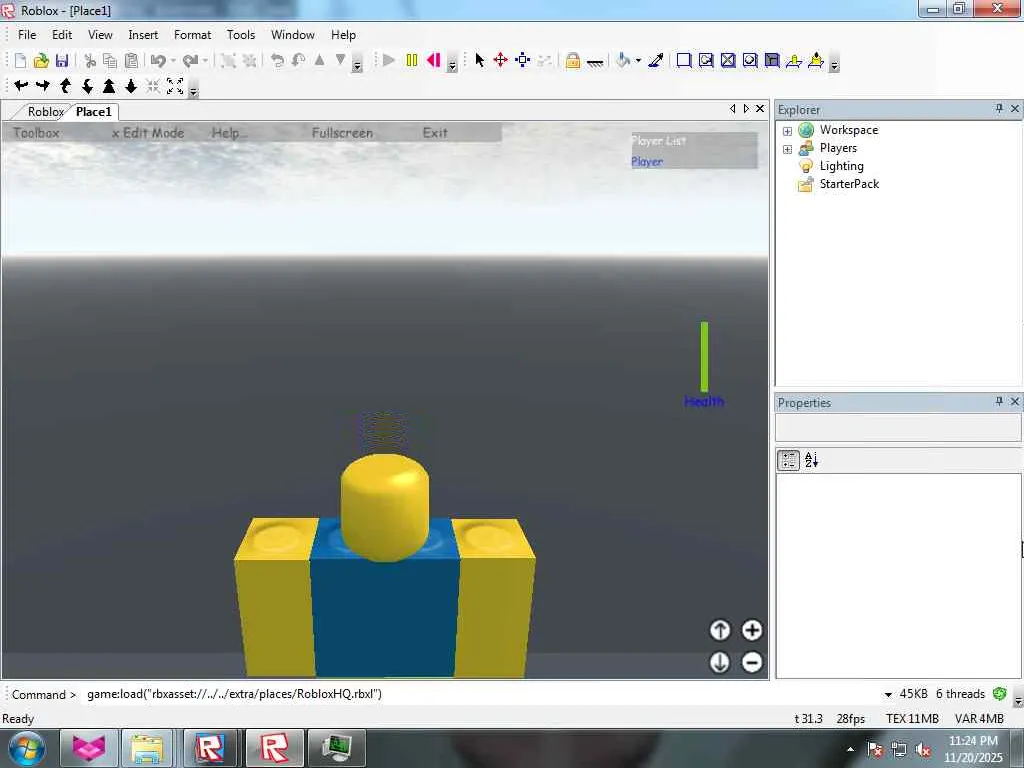Click the in-game Help... button

coord(229,133)
